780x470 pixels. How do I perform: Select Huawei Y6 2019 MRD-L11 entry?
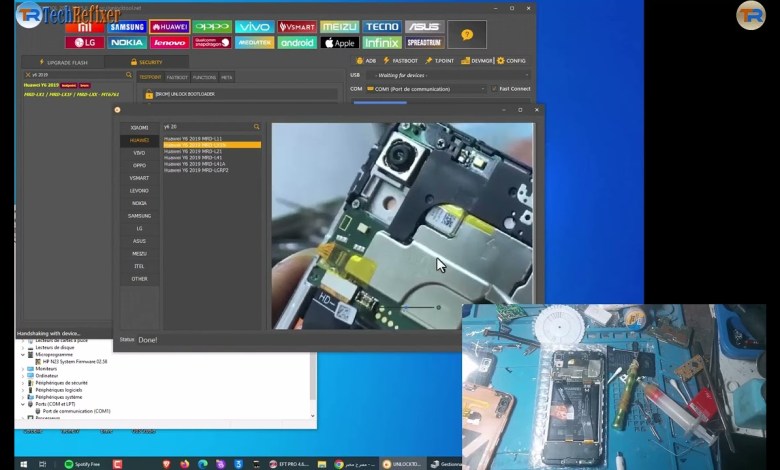tap(193, 139)
